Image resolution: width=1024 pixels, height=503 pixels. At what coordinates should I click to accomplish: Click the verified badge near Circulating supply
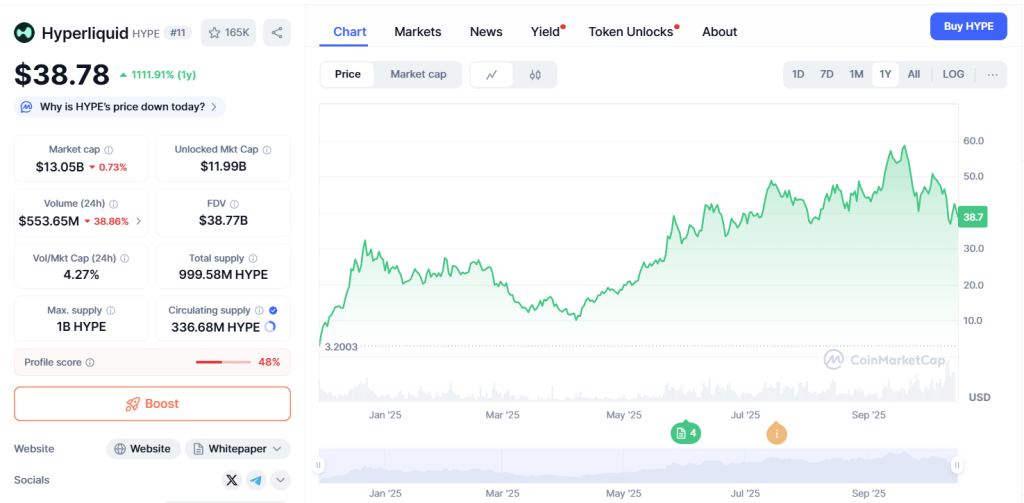click(x=273, y=310)
